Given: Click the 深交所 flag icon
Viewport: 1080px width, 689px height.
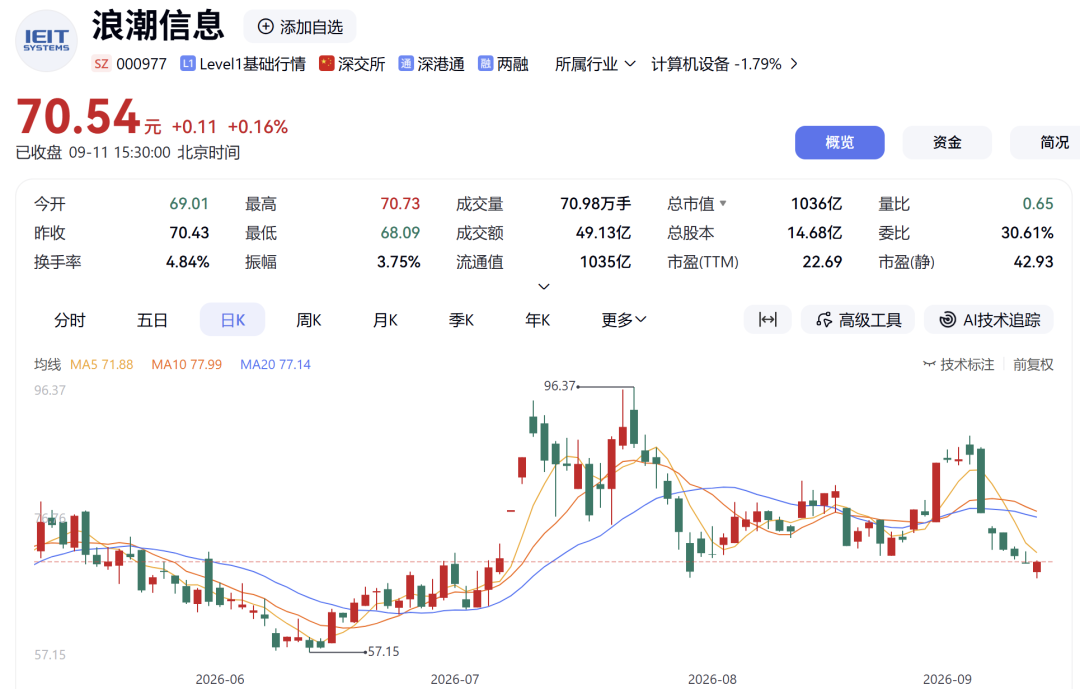Looking at the screenshot, I should point(326,63).
